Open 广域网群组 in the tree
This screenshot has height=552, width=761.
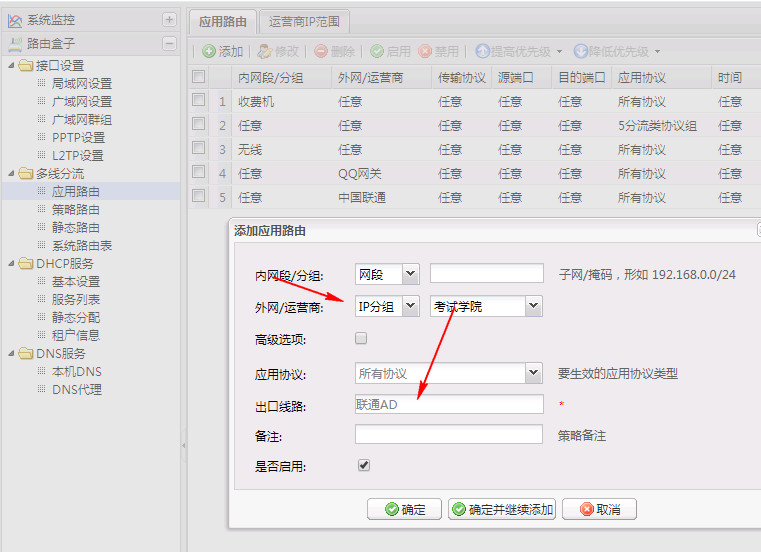[82, 119]
